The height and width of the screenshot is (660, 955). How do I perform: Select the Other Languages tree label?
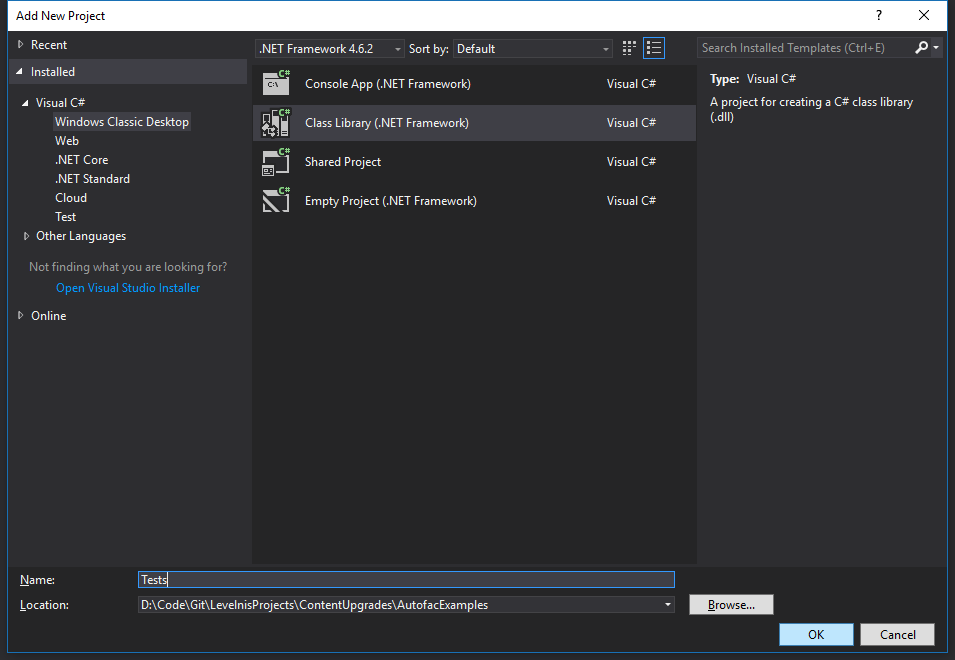click(81, 236)
